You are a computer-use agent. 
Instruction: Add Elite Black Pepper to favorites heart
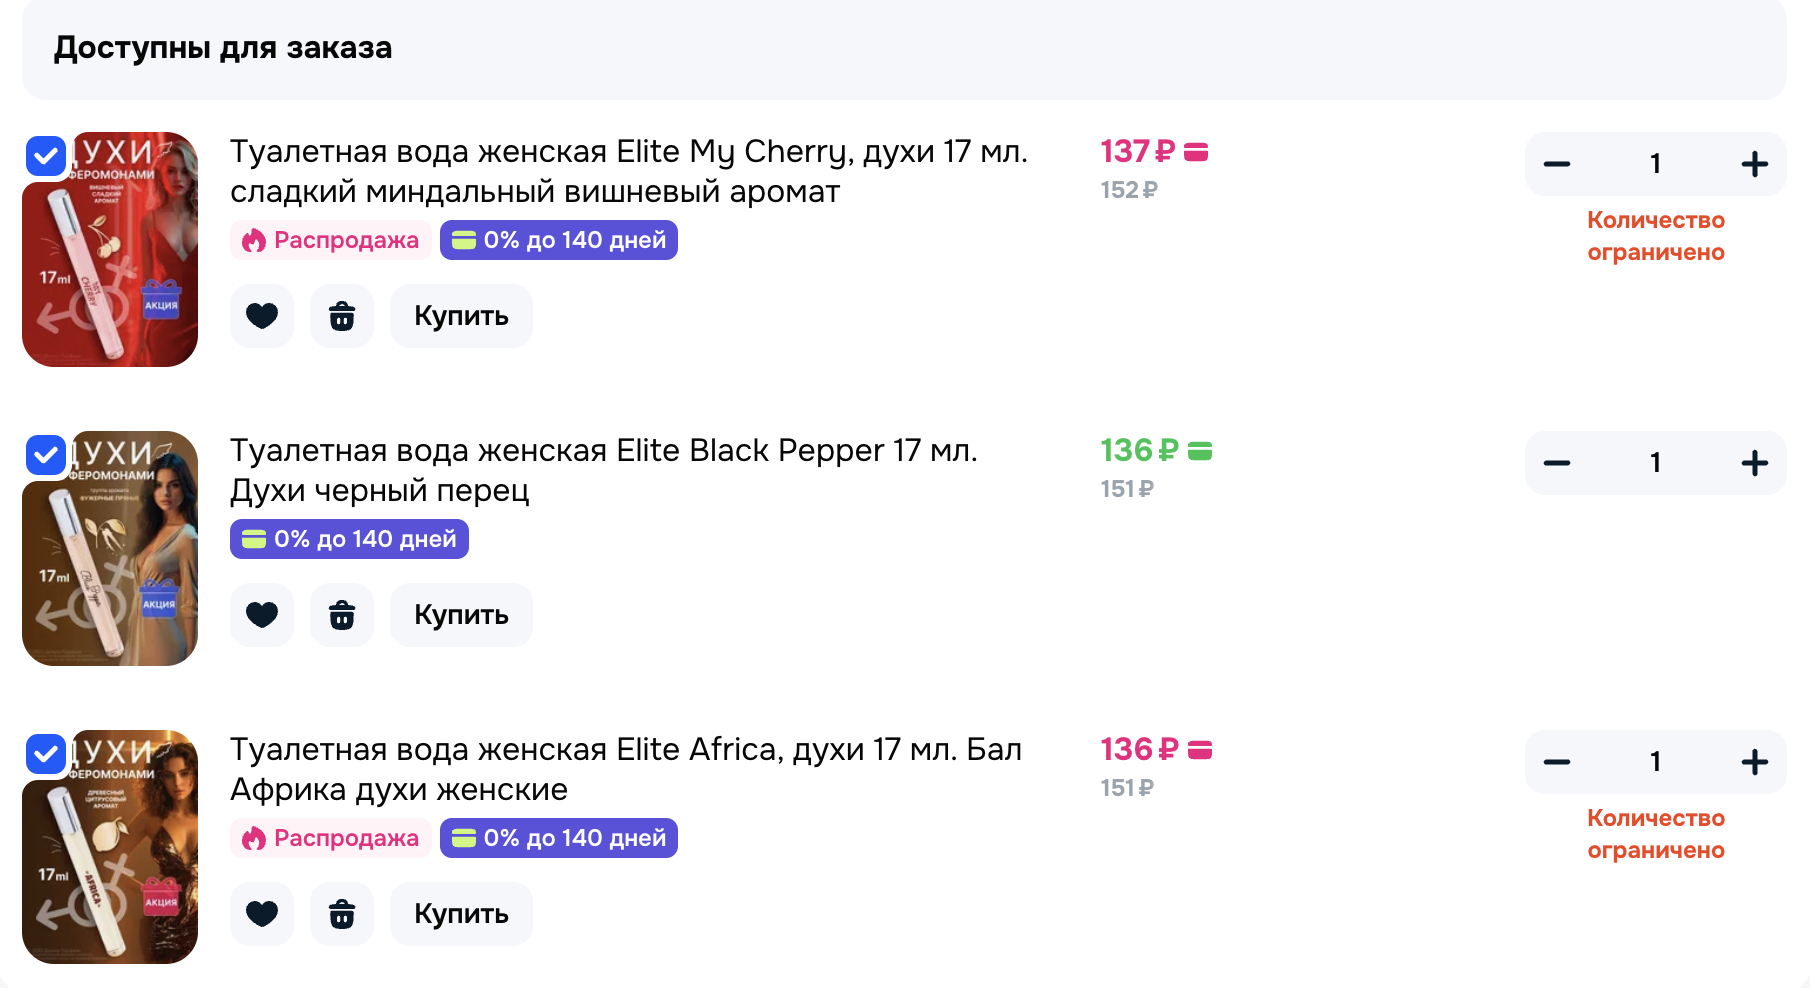(x=262, y=615)
